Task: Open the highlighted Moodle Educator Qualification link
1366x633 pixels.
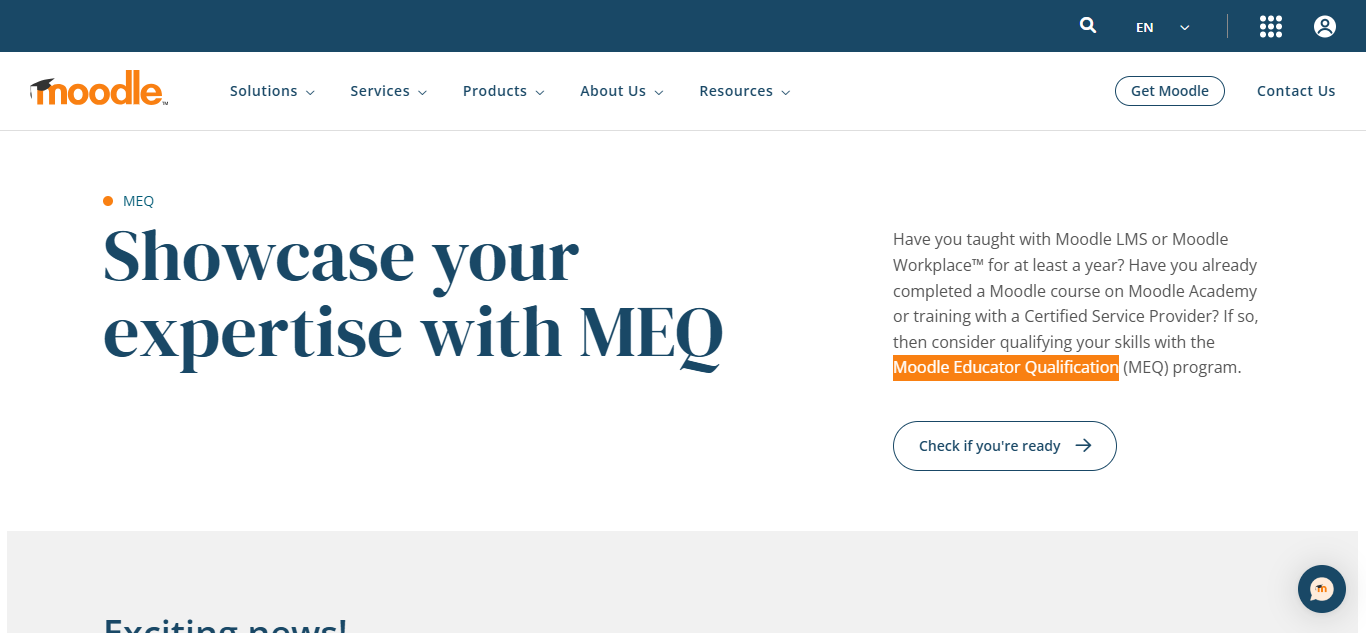Action: click(1005, 367)
